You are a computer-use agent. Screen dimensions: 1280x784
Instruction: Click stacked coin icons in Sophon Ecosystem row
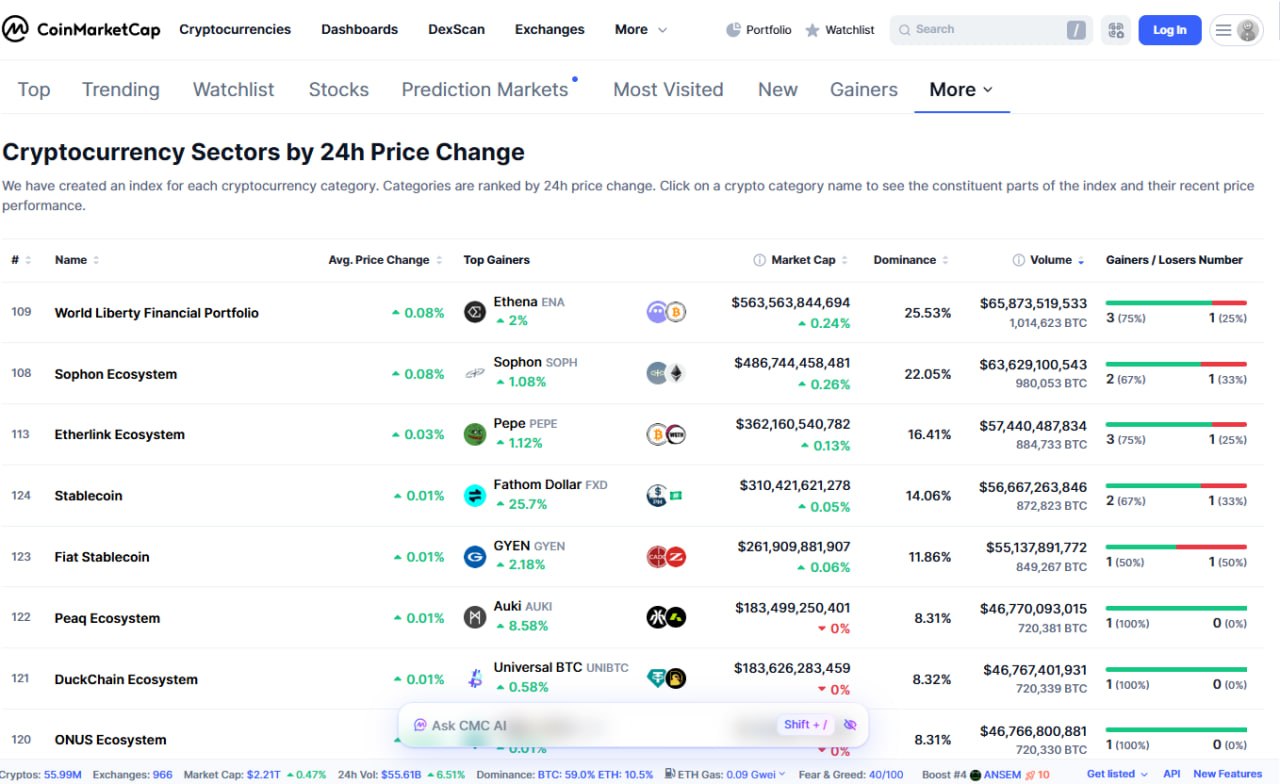click(x=666, y=373)
